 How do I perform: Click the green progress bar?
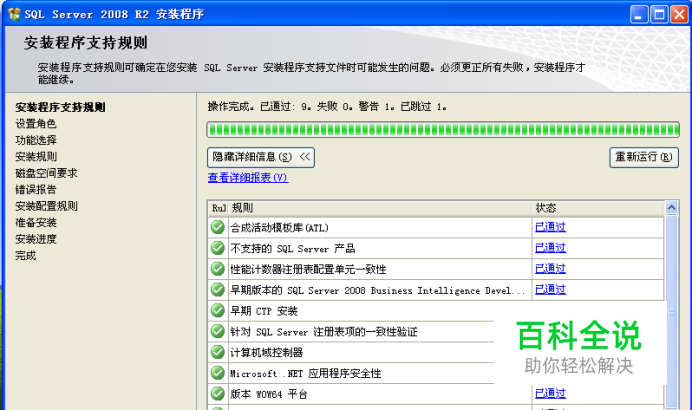click(x=443, y=130)
